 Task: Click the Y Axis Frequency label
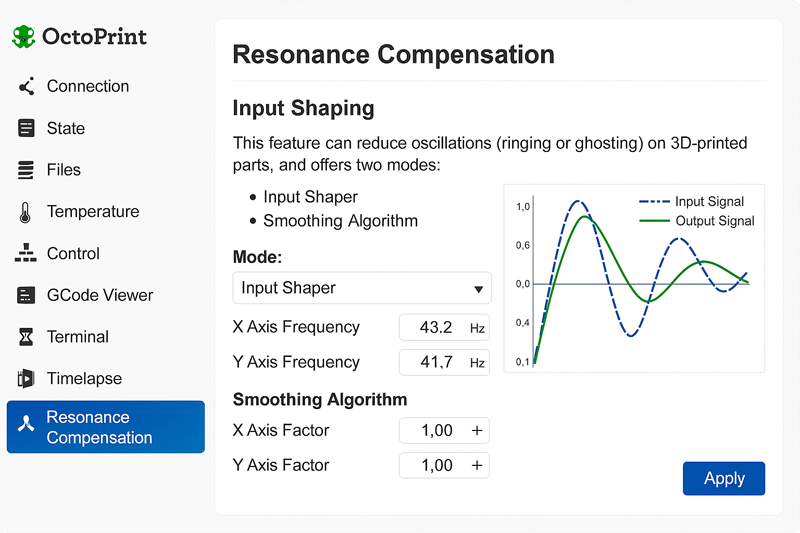296,362
